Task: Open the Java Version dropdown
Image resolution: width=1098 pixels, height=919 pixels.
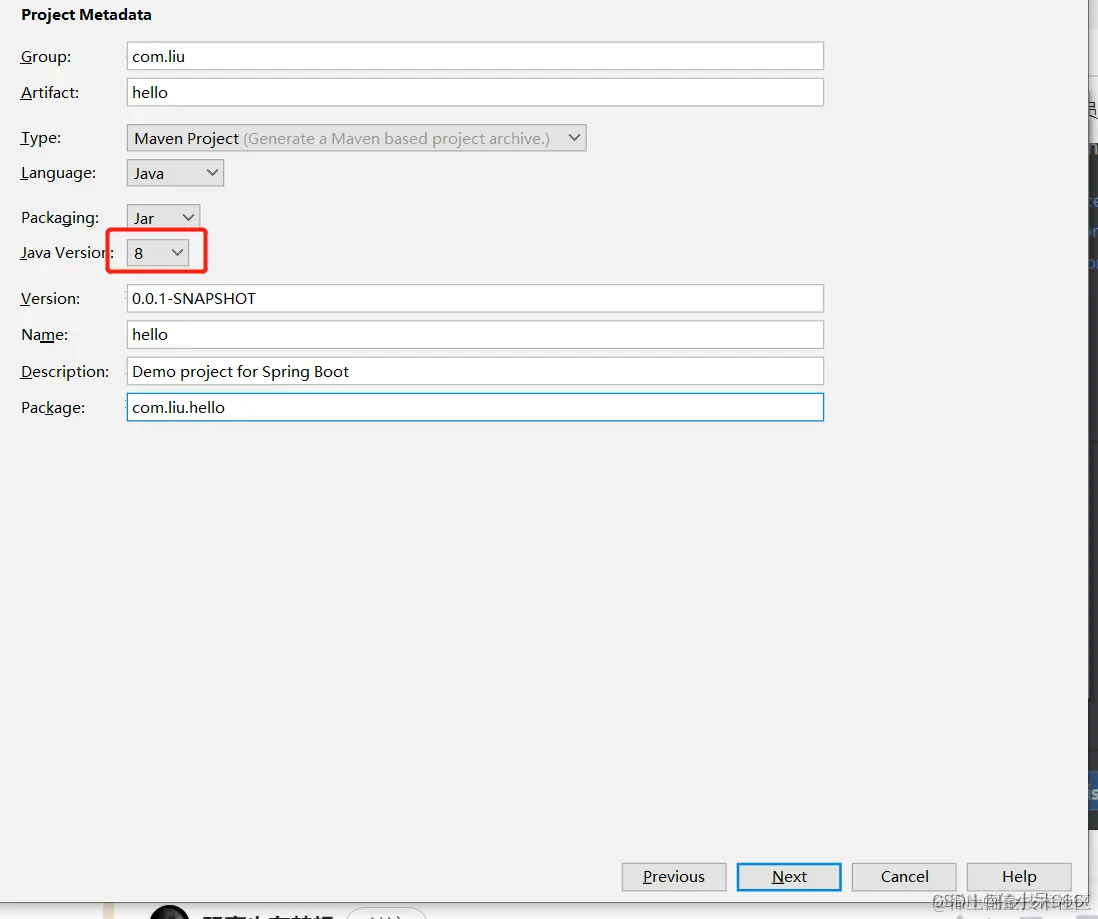Action: [158, 253]
